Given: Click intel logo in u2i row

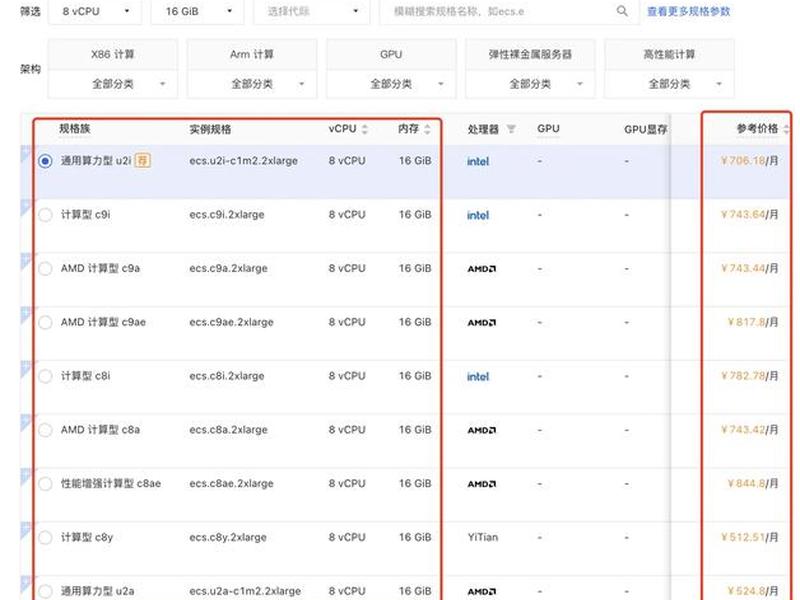Looking at the screenshot, I should (x=478, y=161).
